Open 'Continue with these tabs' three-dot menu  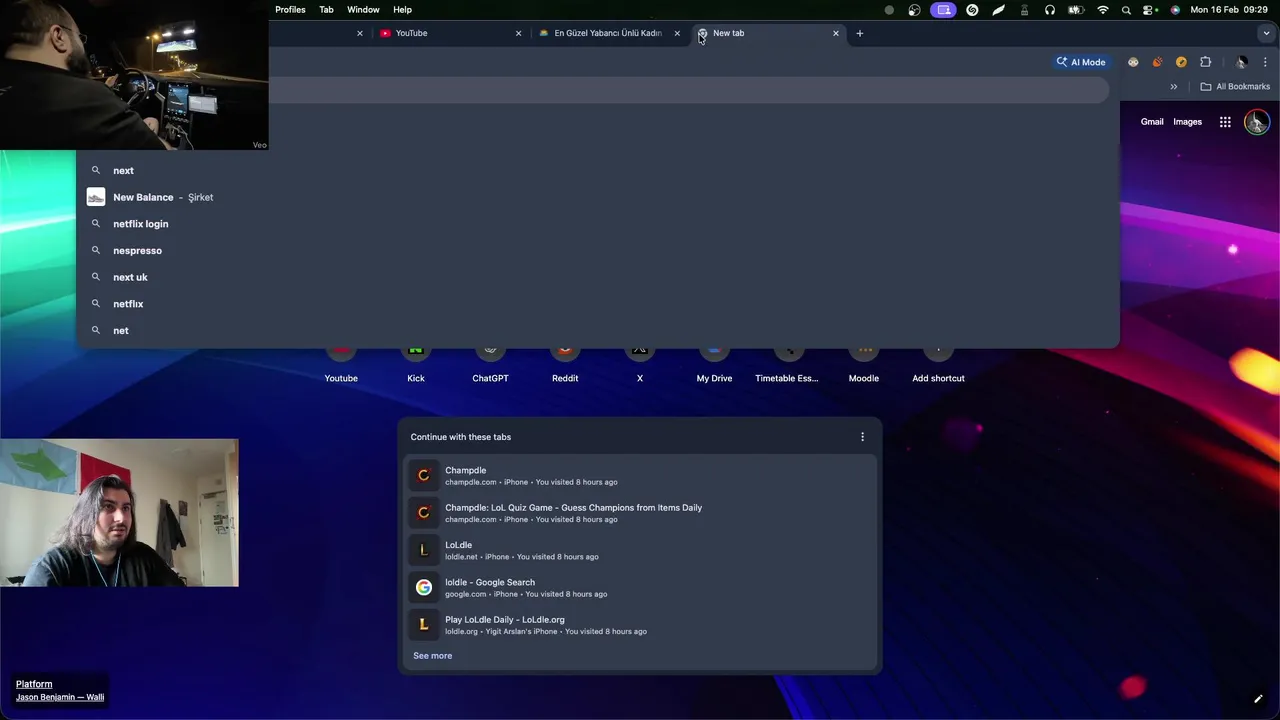click(862, 437)
